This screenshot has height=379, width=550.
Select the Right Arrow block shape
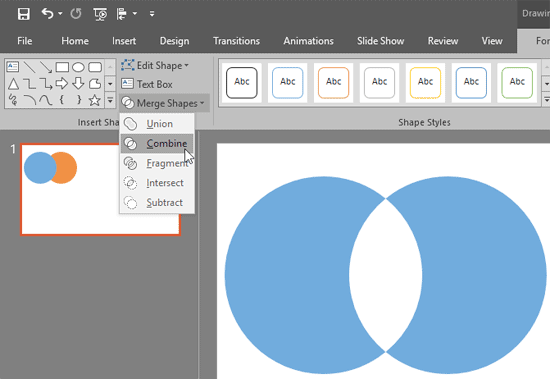click(62, 84)
